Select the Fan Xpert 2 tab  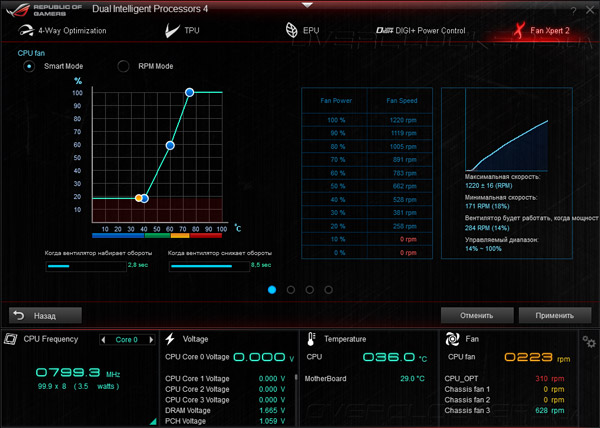click(x=541, y=31)
